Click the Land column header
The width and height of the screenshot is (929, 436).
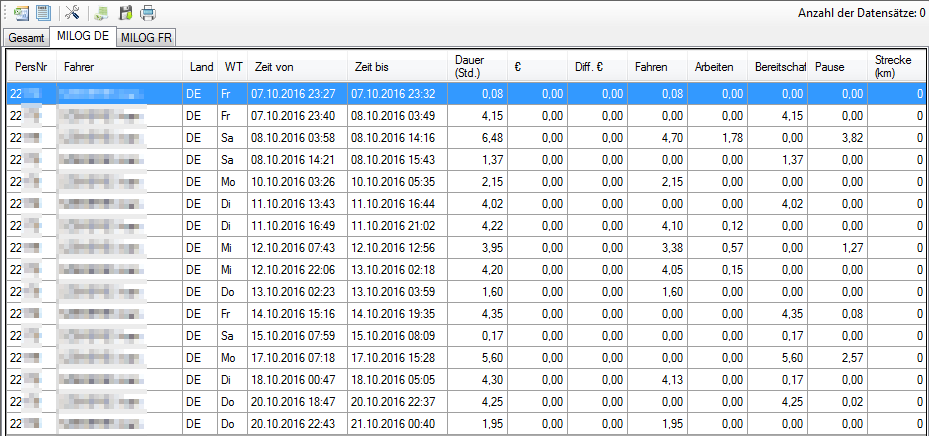(x=201, y=67)
